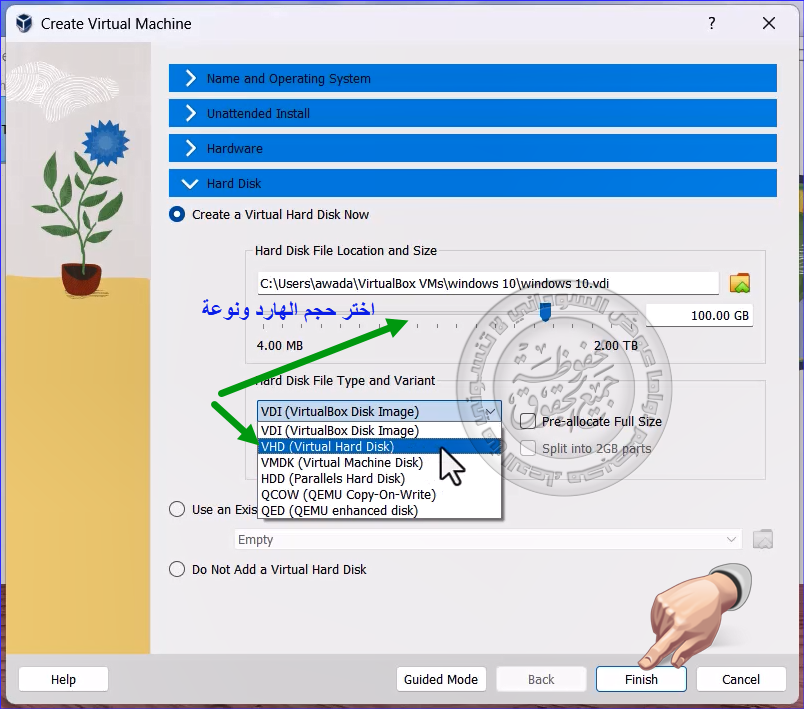Switch to Guided Mode
The image size is (804, 709).
point(441,679)
